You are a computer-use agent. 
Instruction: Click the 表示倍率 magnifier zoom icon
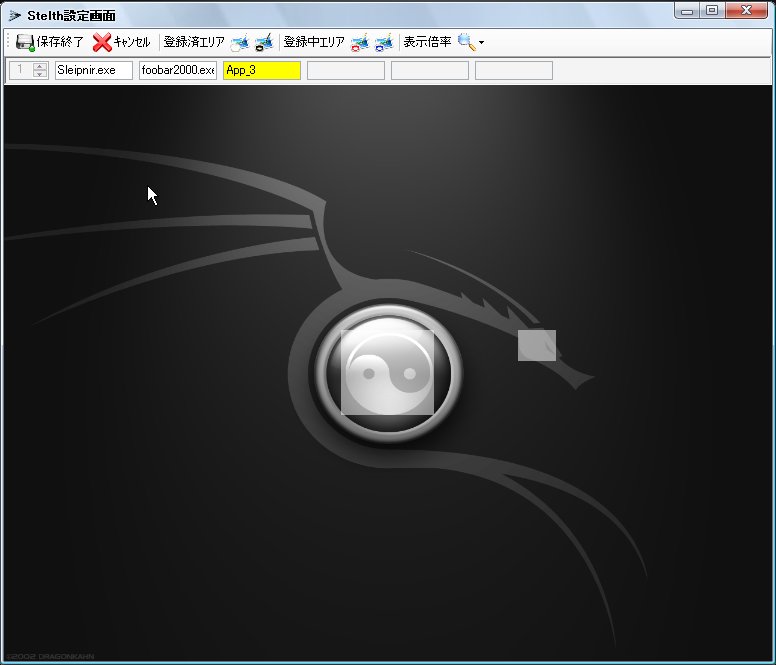point(466,43)
